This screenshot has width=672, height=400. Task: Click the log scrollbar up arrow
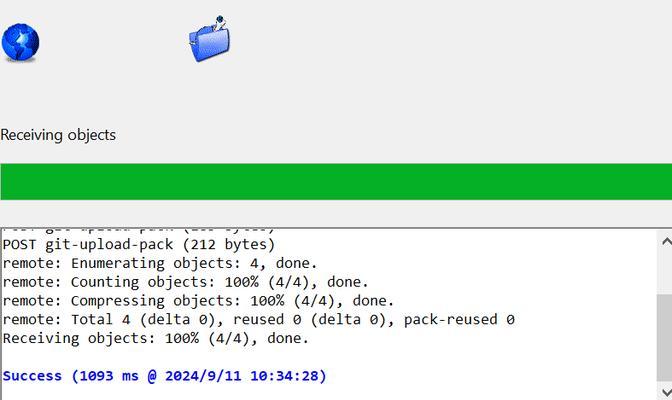(666, 241)
